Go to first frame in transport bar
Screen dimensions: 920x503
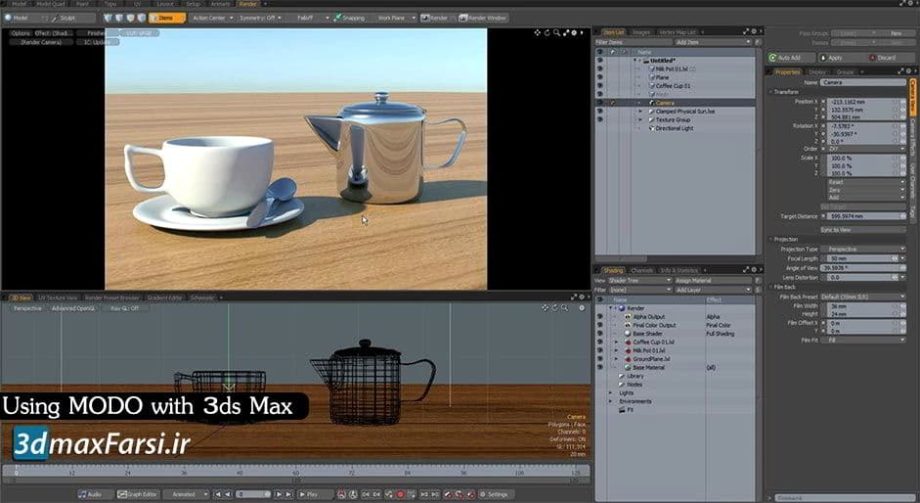[x=218, y=494]
